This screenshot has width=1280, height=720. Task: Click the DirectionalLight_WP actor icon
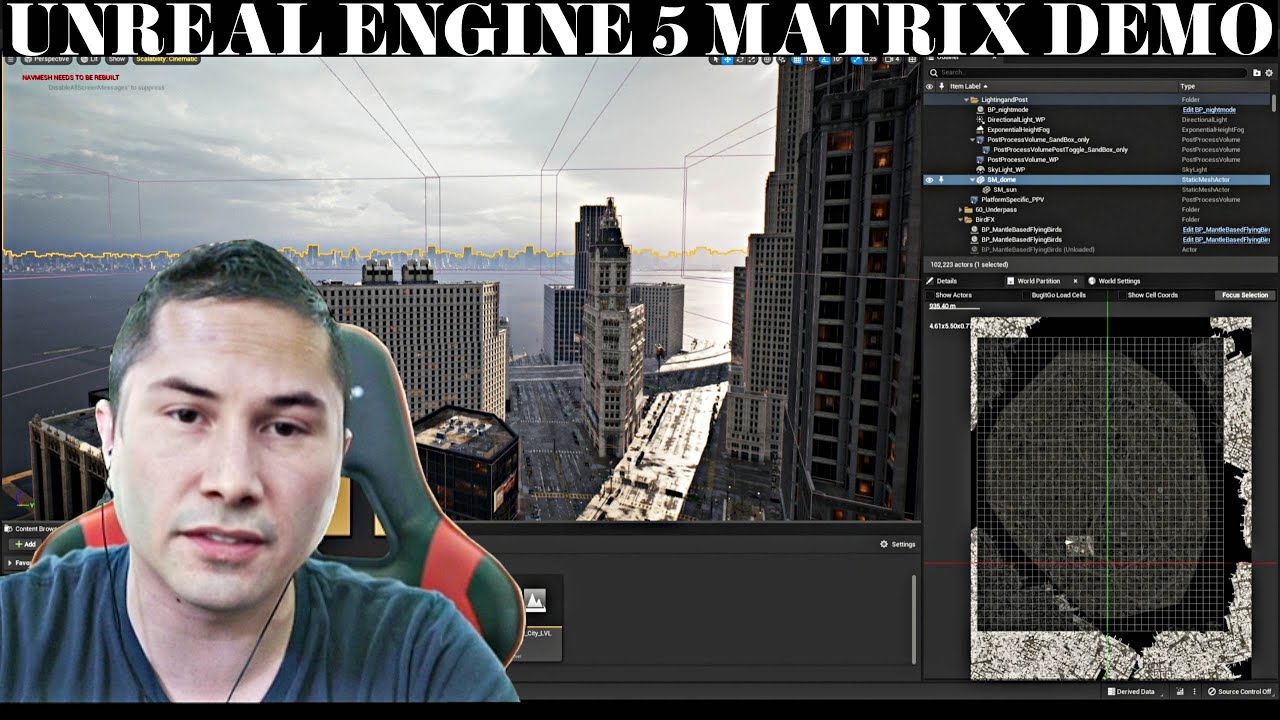click(x=980, y=120)
